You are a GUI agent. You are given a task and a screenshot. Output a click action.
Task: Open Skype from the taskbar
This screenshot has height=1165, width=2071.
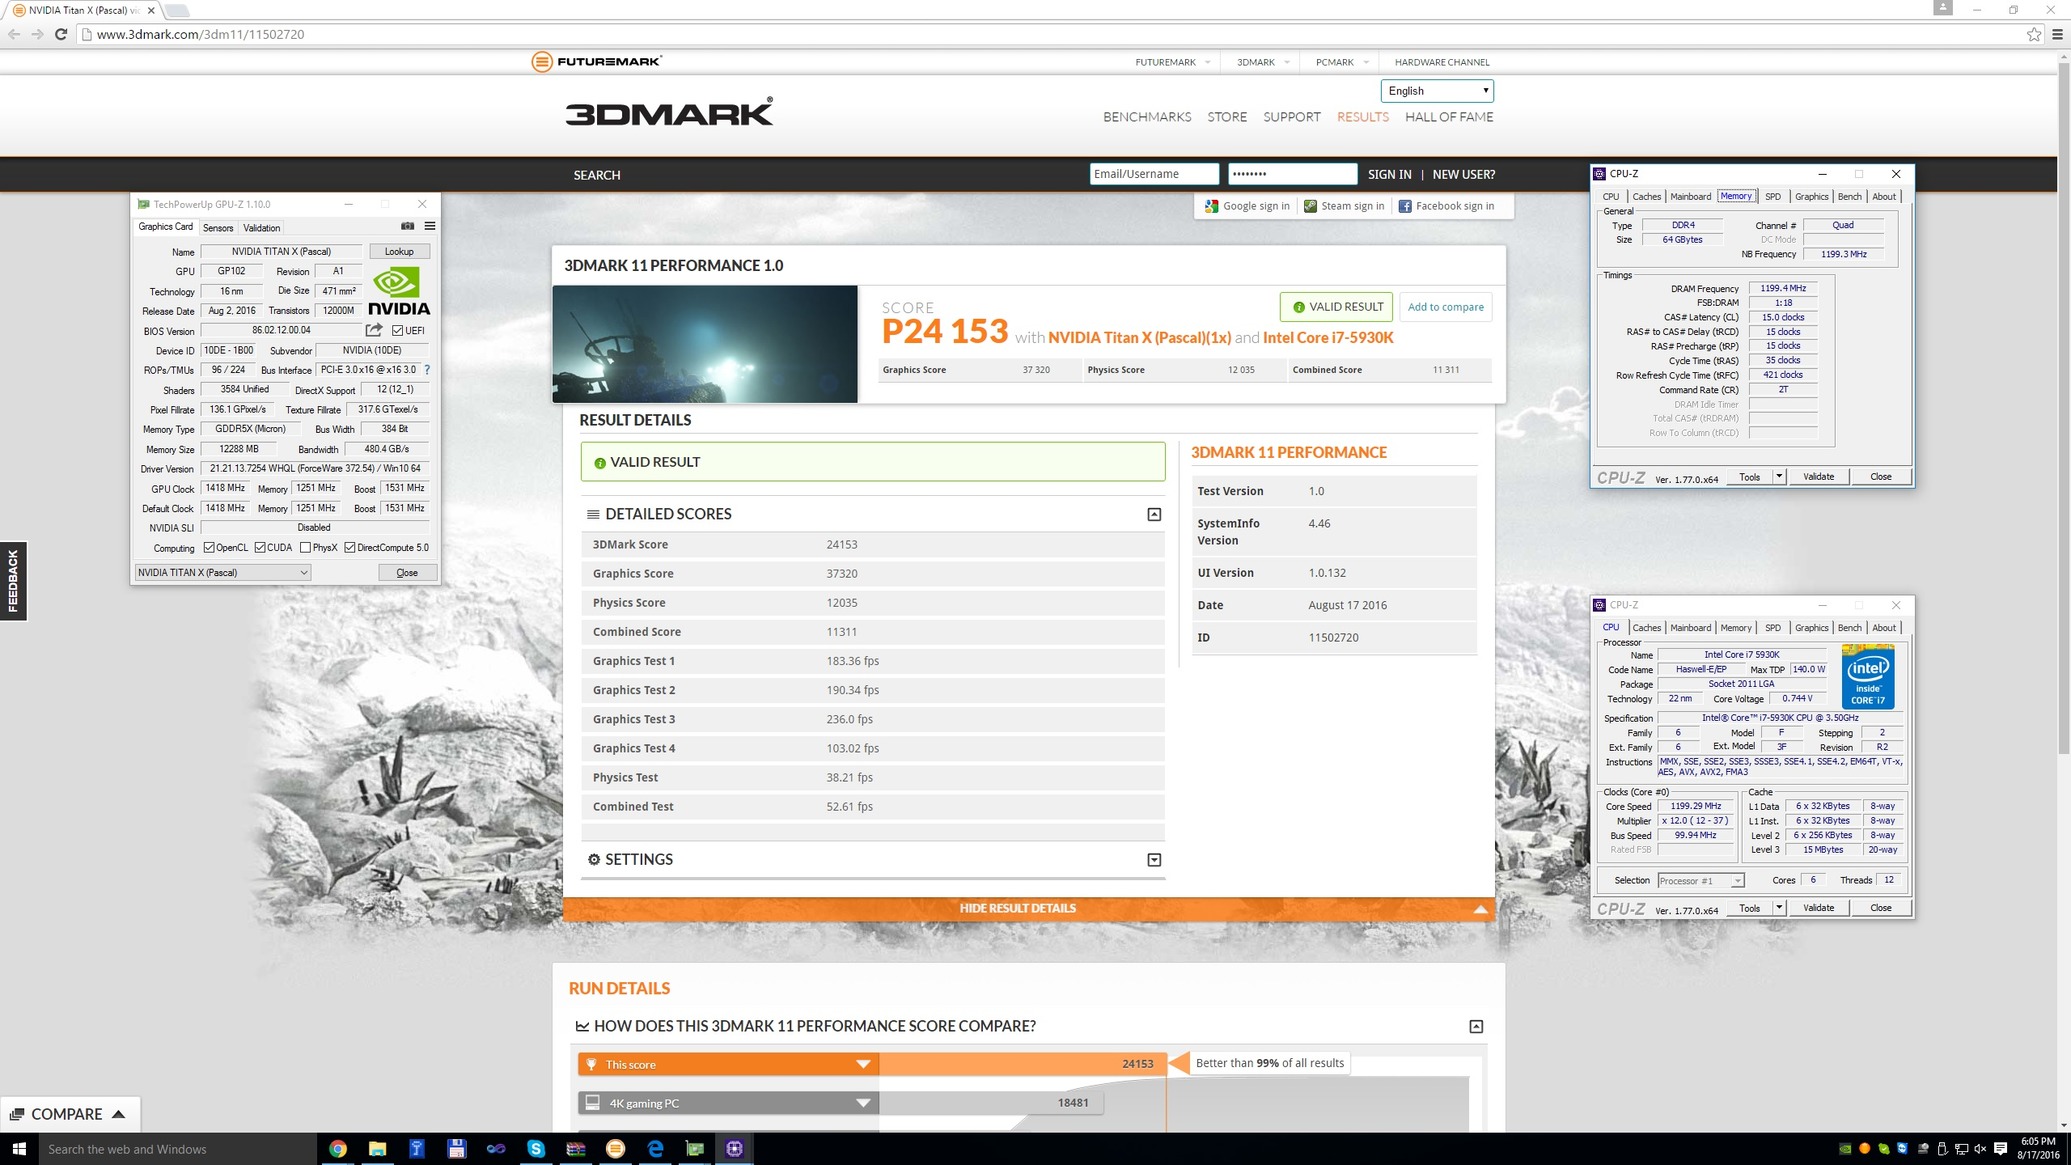coord(535,1148)
